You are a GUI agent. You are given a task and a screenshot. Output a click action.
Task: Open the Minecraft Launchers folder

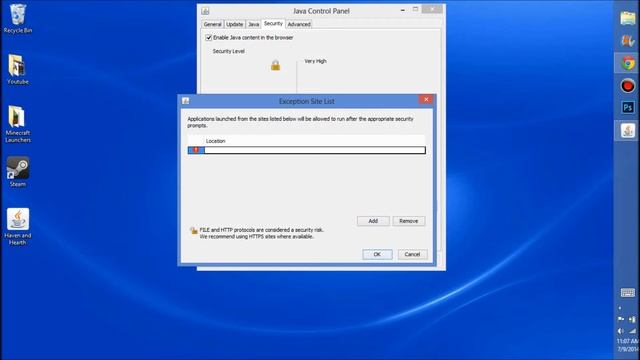[x=18, y=124]
